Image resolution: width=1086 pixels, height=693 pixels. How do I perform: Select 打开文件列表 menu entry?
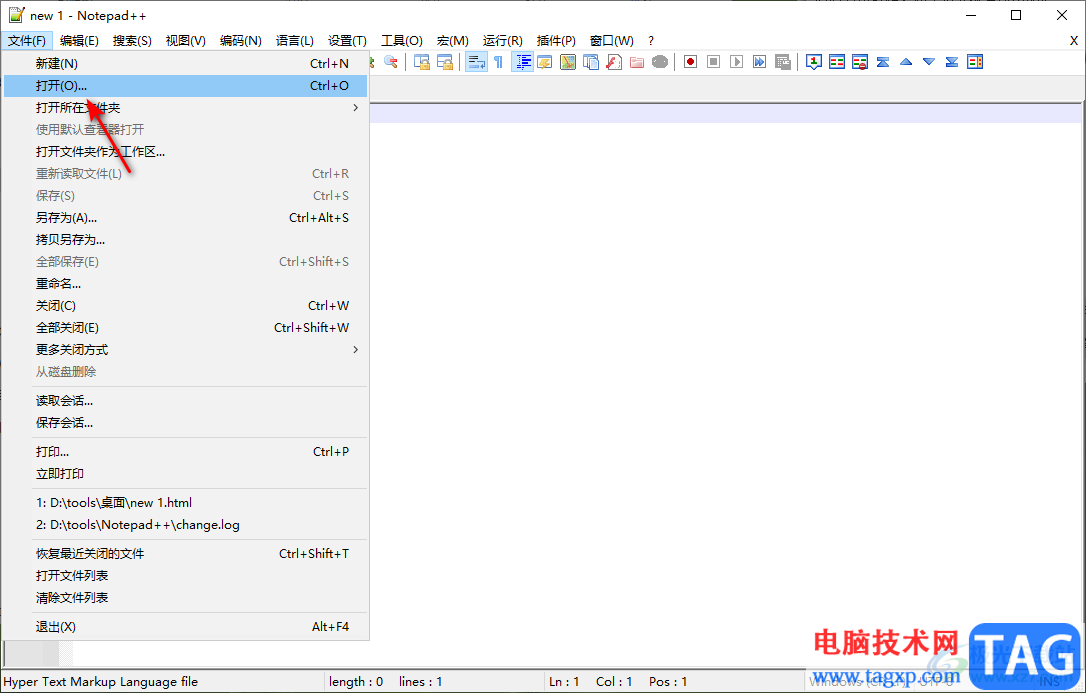coord(186,576)
